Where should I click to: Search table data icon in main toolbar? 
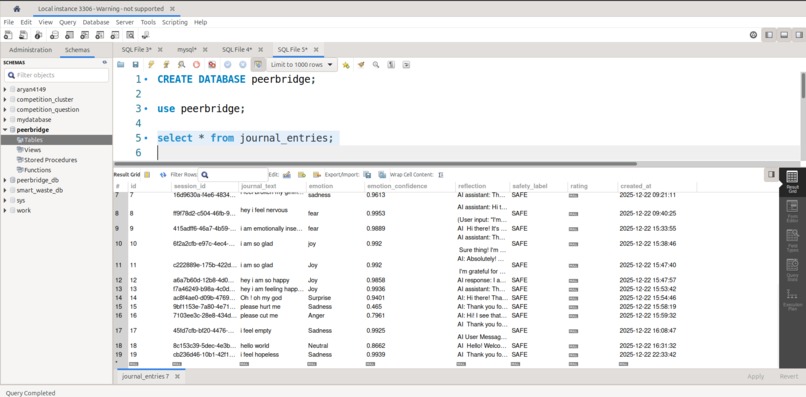pyautogui.click(x=130, y=35)
